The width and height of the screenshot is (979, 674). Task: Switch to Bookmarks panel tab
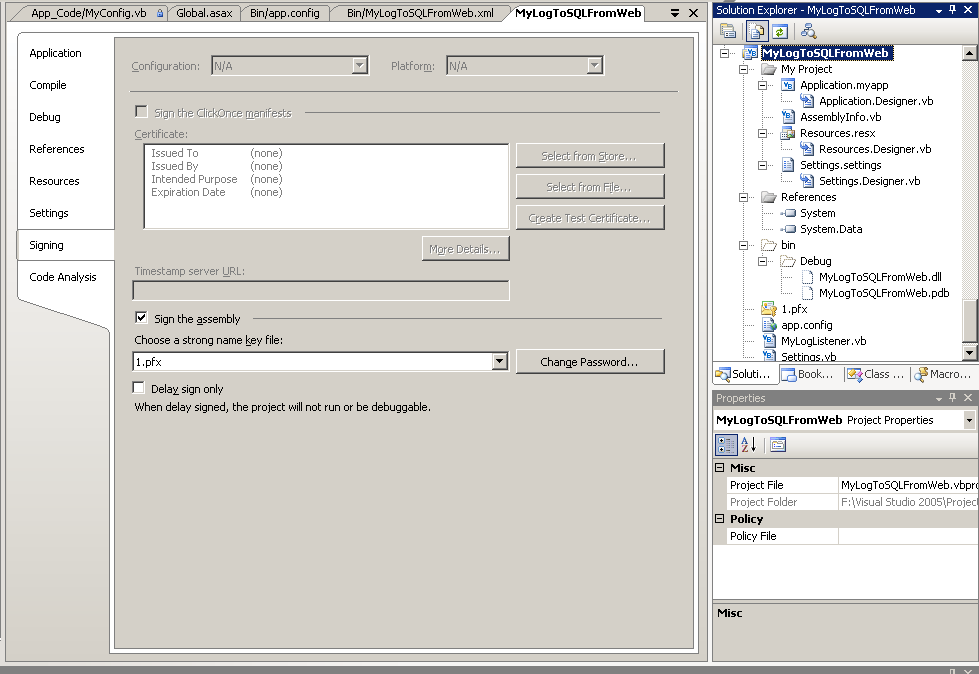click(808, 374)
